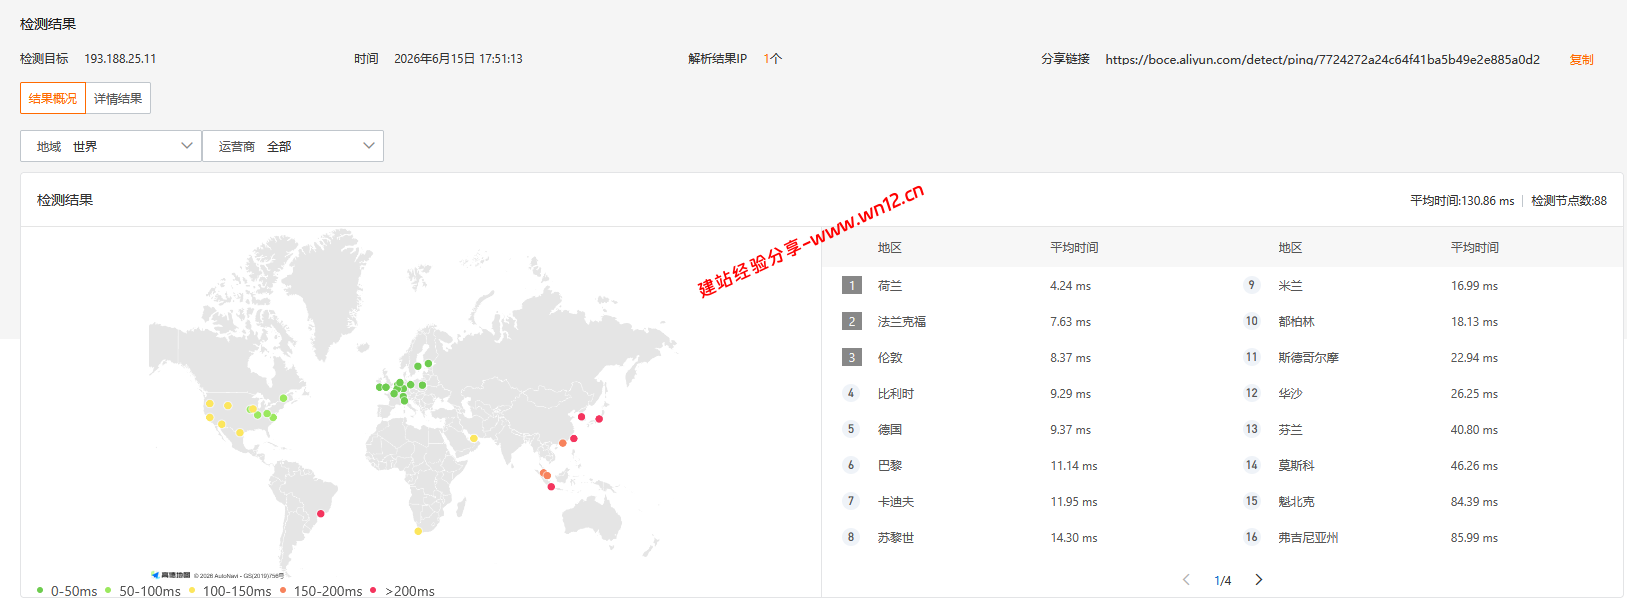The height and width of the screenshot is (612, 1627).
Task: Click the 卡迪夫 region name
Action: pos(896,502)
